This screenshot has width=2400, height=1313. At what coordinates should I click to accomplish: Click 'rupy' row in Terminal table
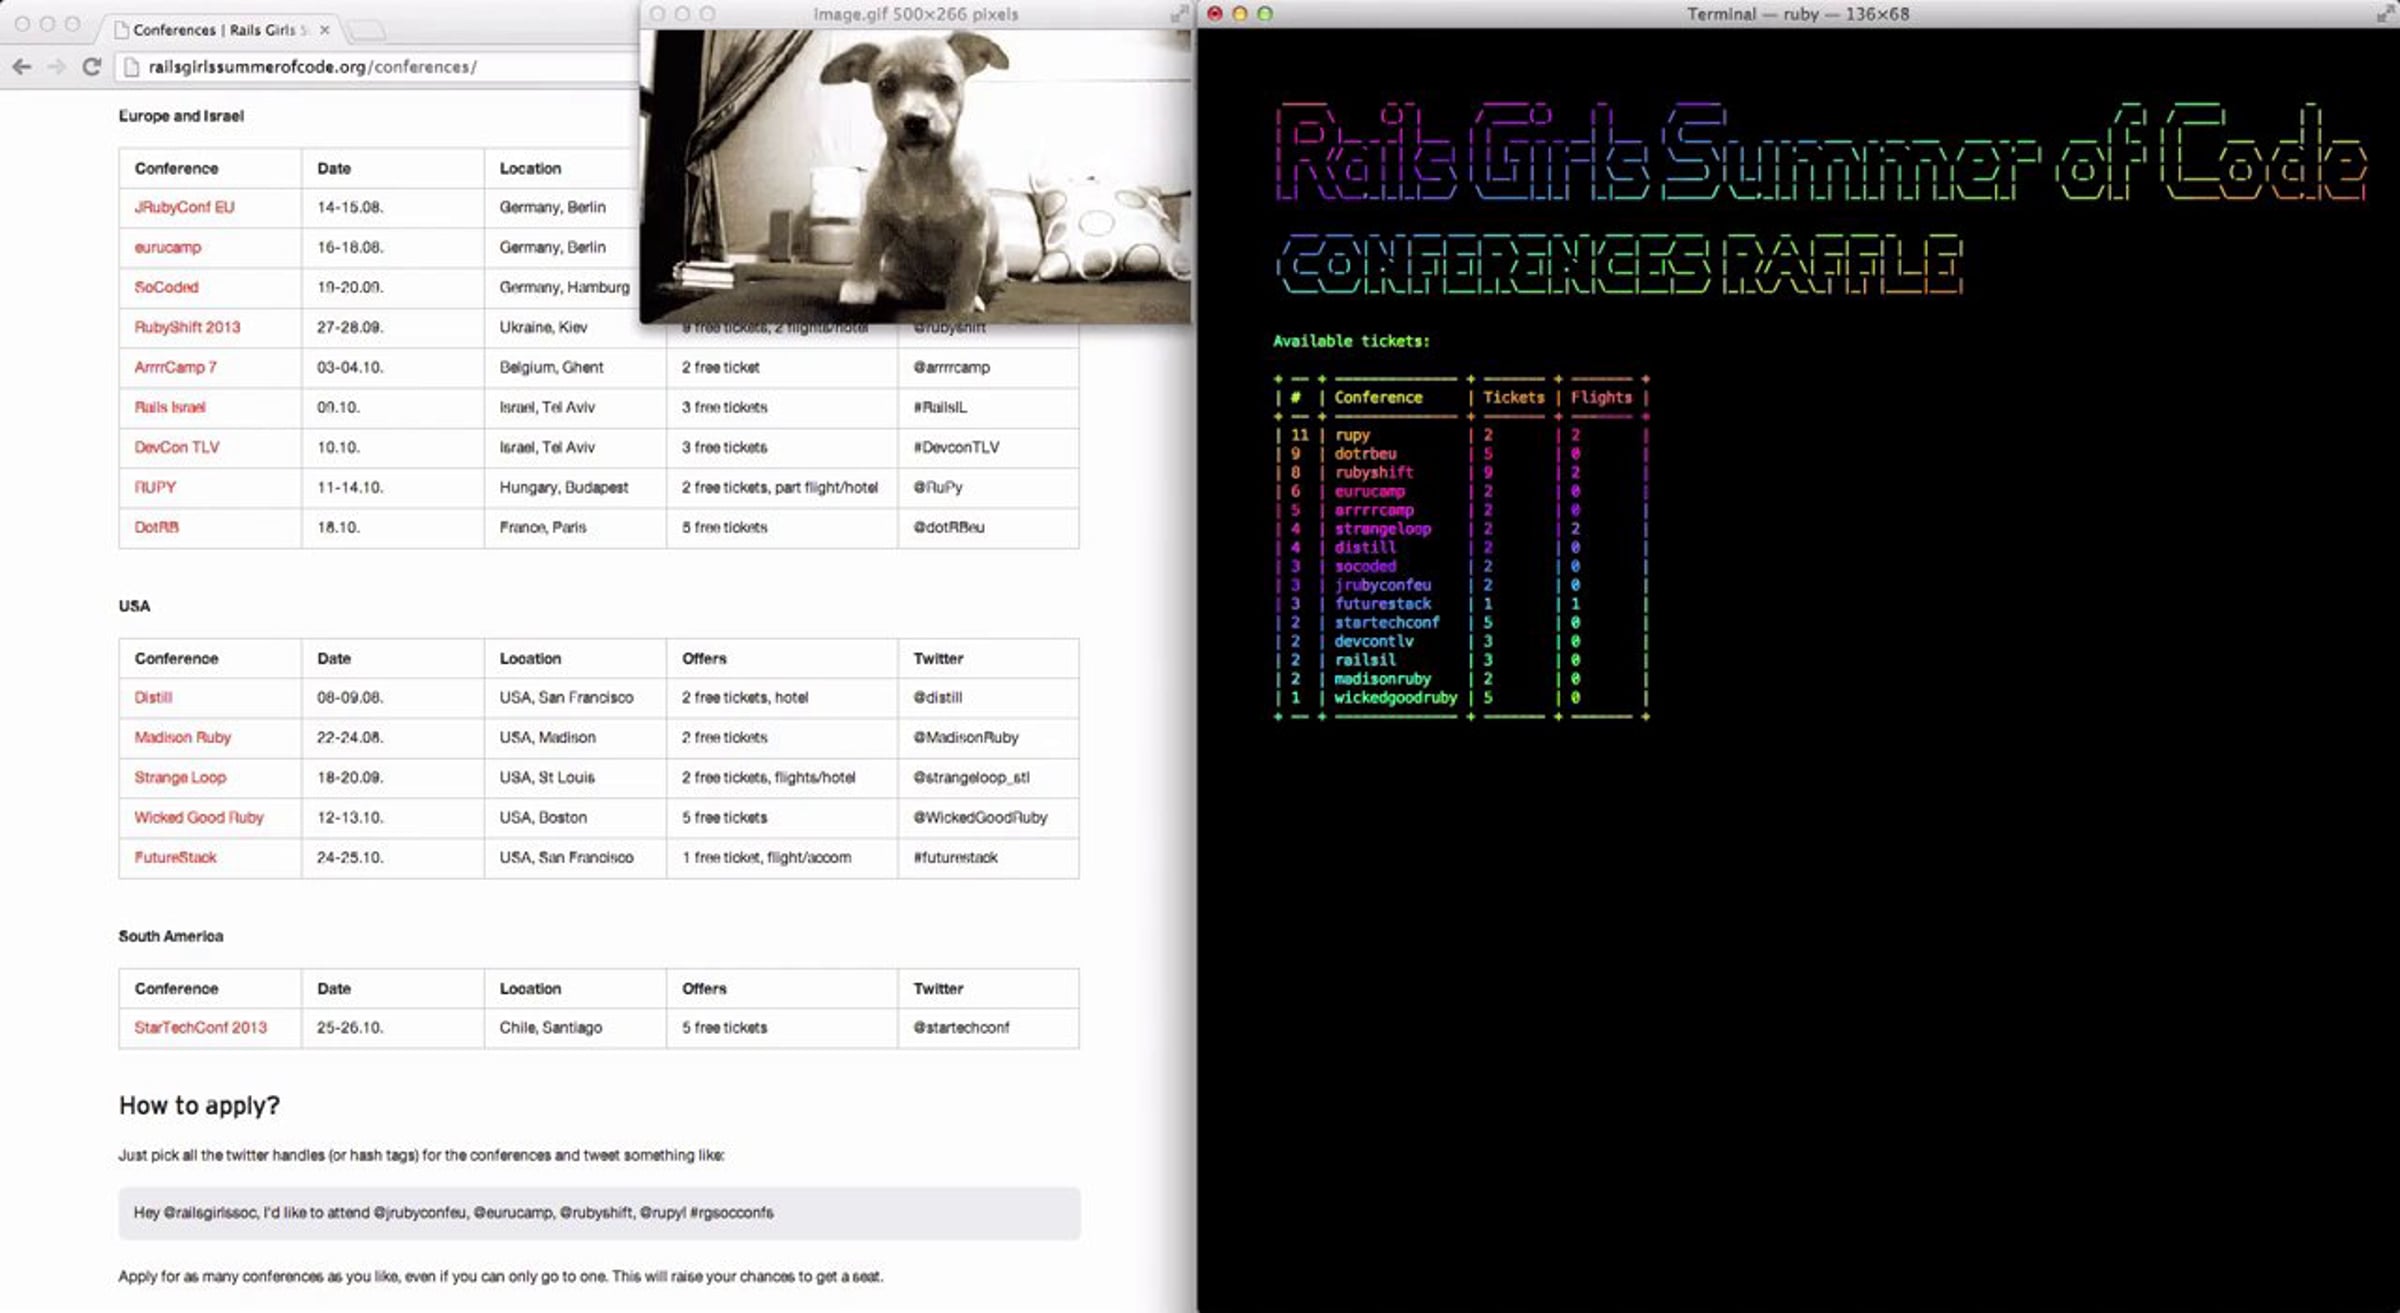(x=1461, y=435)
